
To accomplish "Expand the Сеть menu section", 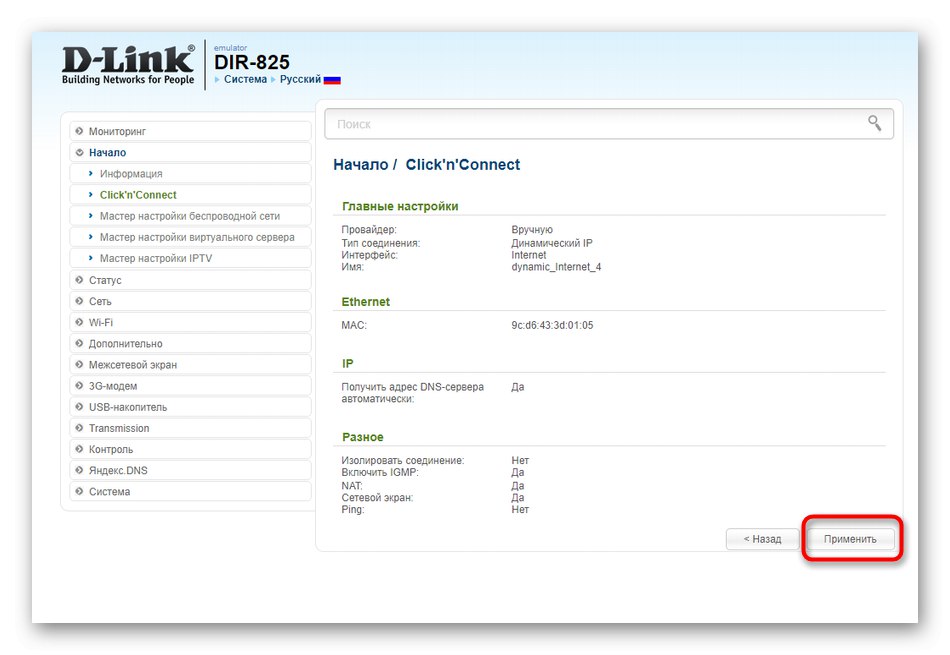I will [x=190, y=302].
